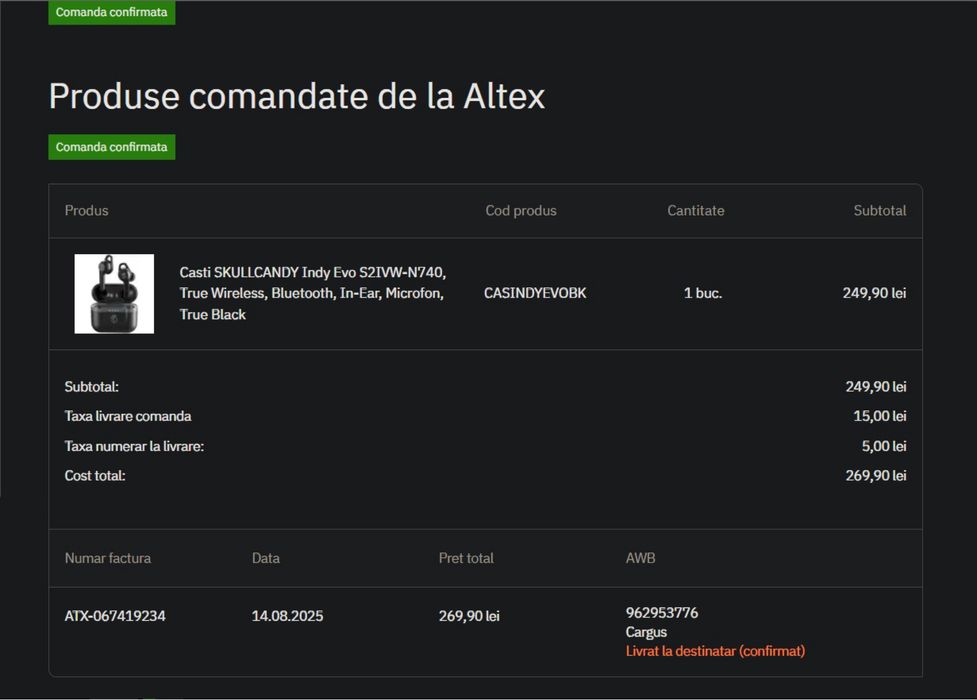Select the 'Comanda confirmata' badge under the heading
977x700 pixels.
coord(112,147)
